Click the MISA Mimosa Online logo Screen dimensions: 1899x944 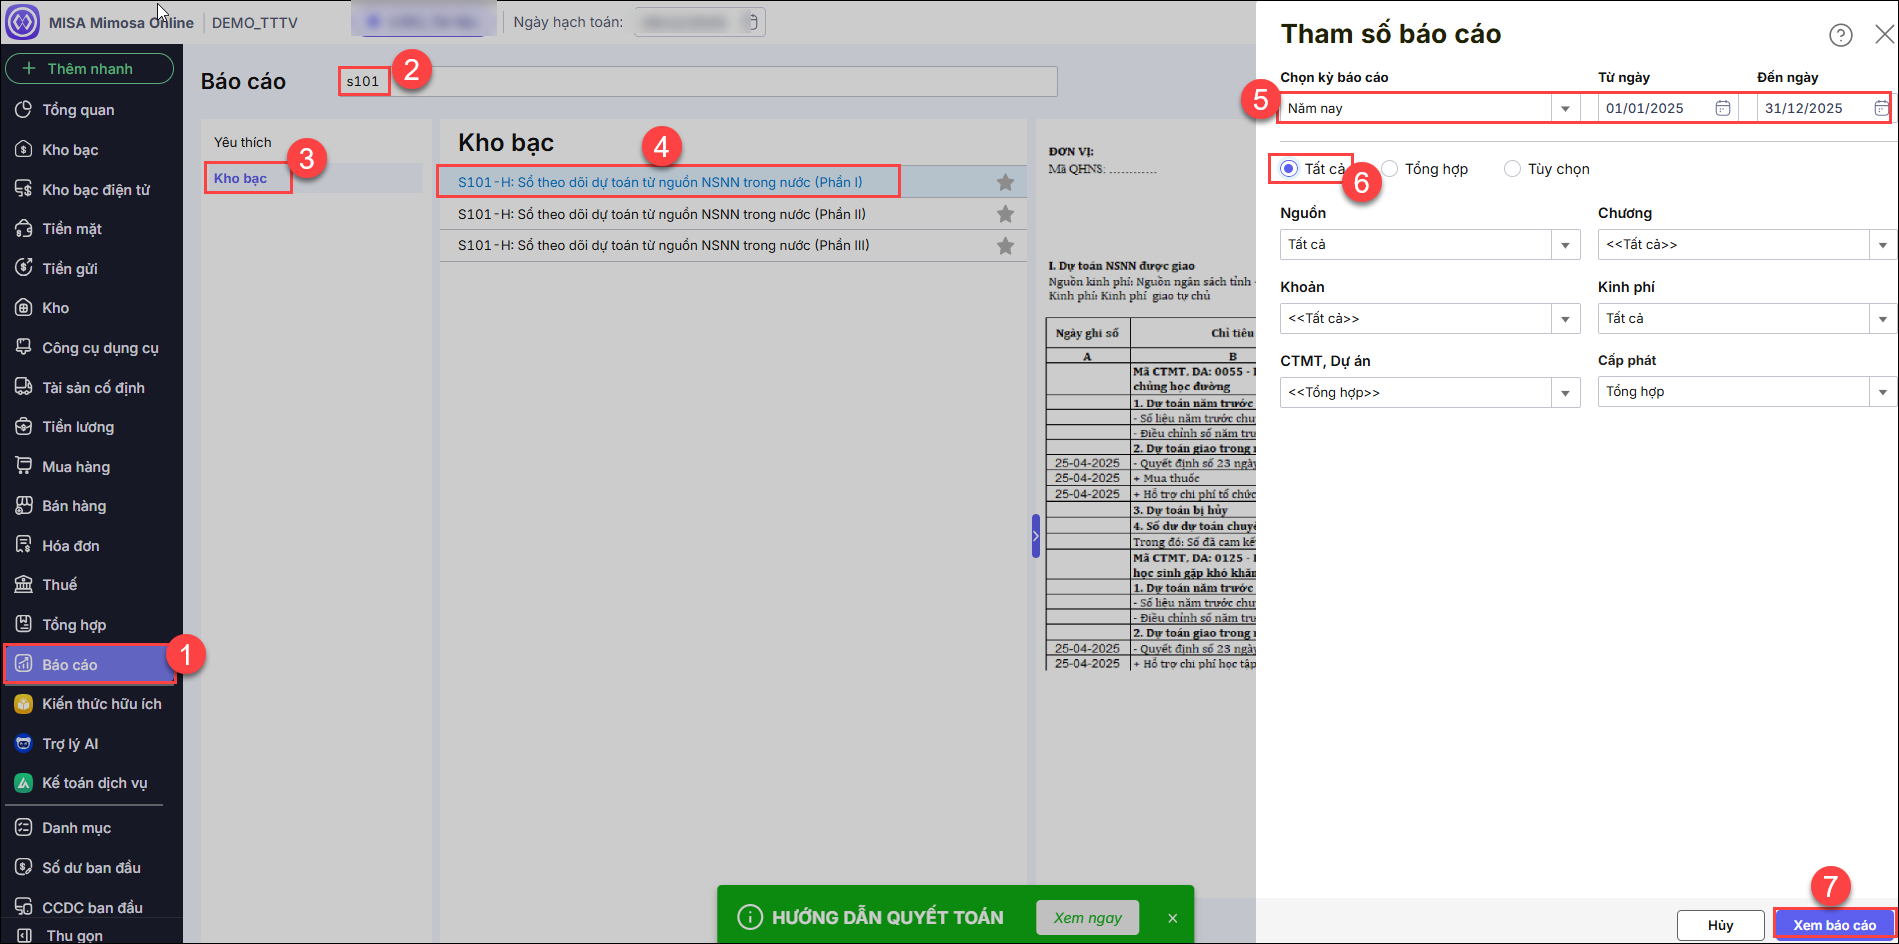[x=23, y=22]
